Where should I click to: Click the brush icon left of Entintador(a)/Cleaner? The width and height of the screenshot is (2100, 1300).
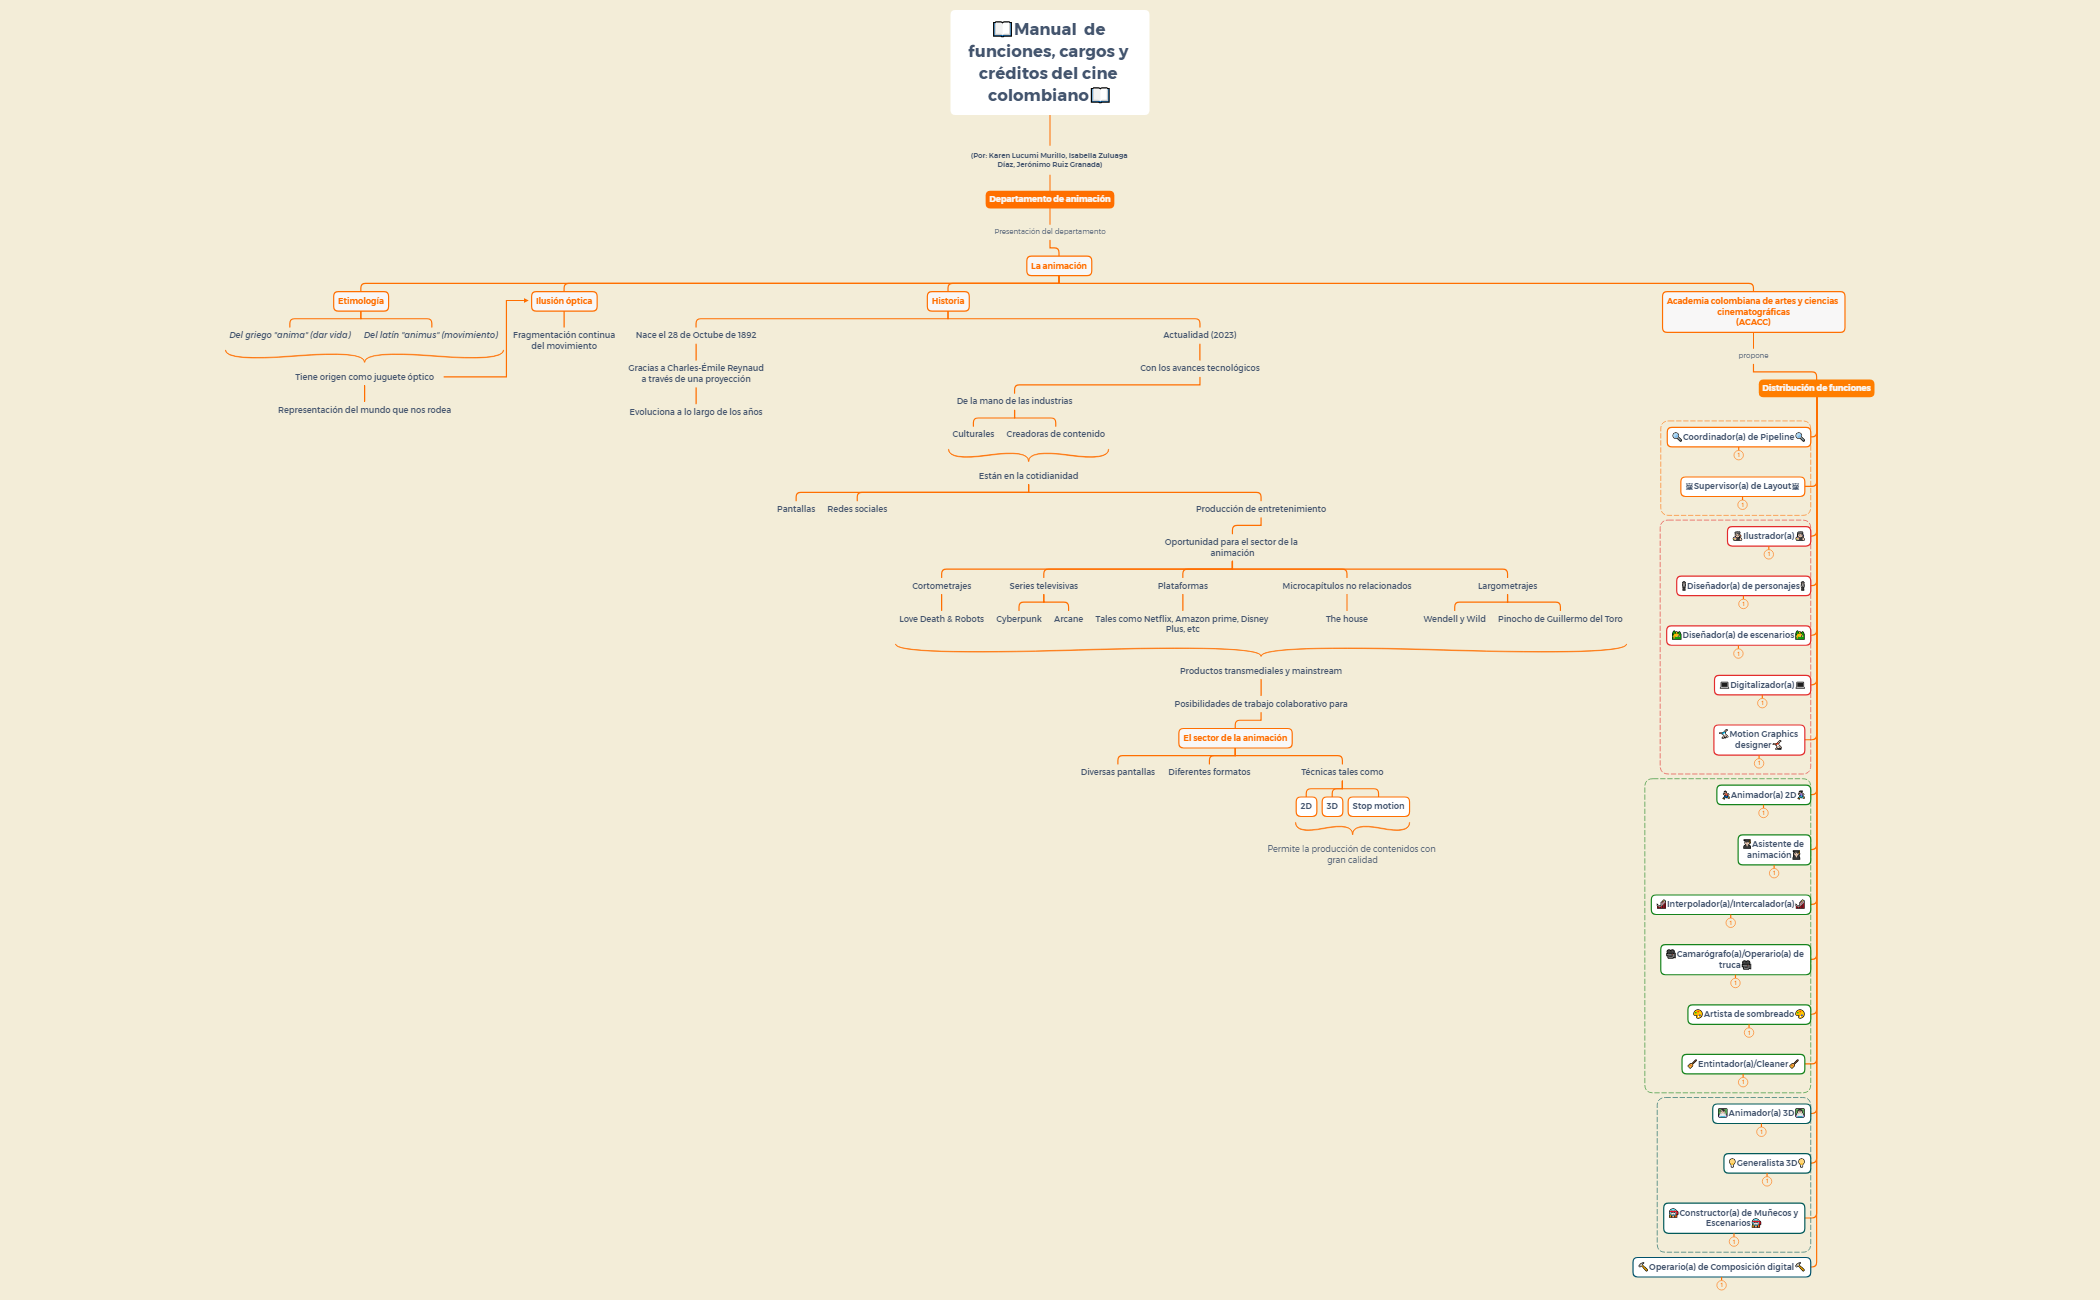(x=1692, y=1064)
